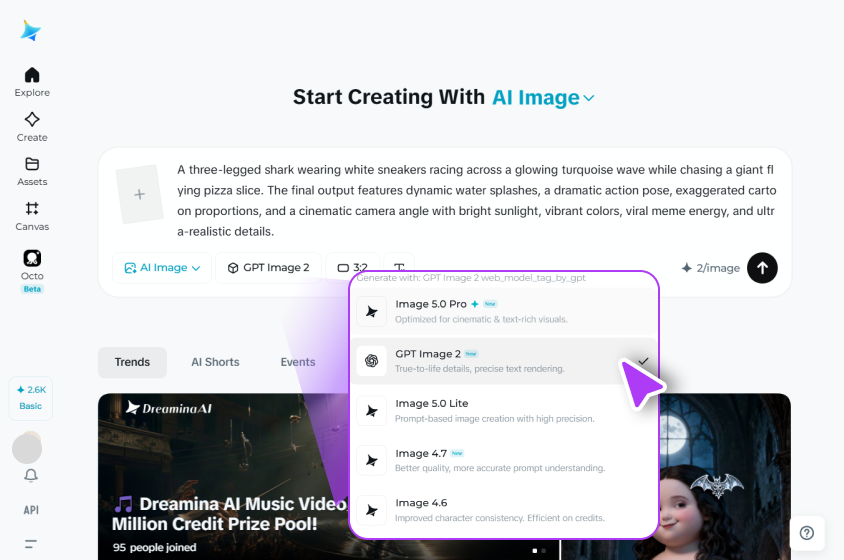The image size is (844, 560).
Task: Click the DreaminaAI logo on banner
Action: 169,408
